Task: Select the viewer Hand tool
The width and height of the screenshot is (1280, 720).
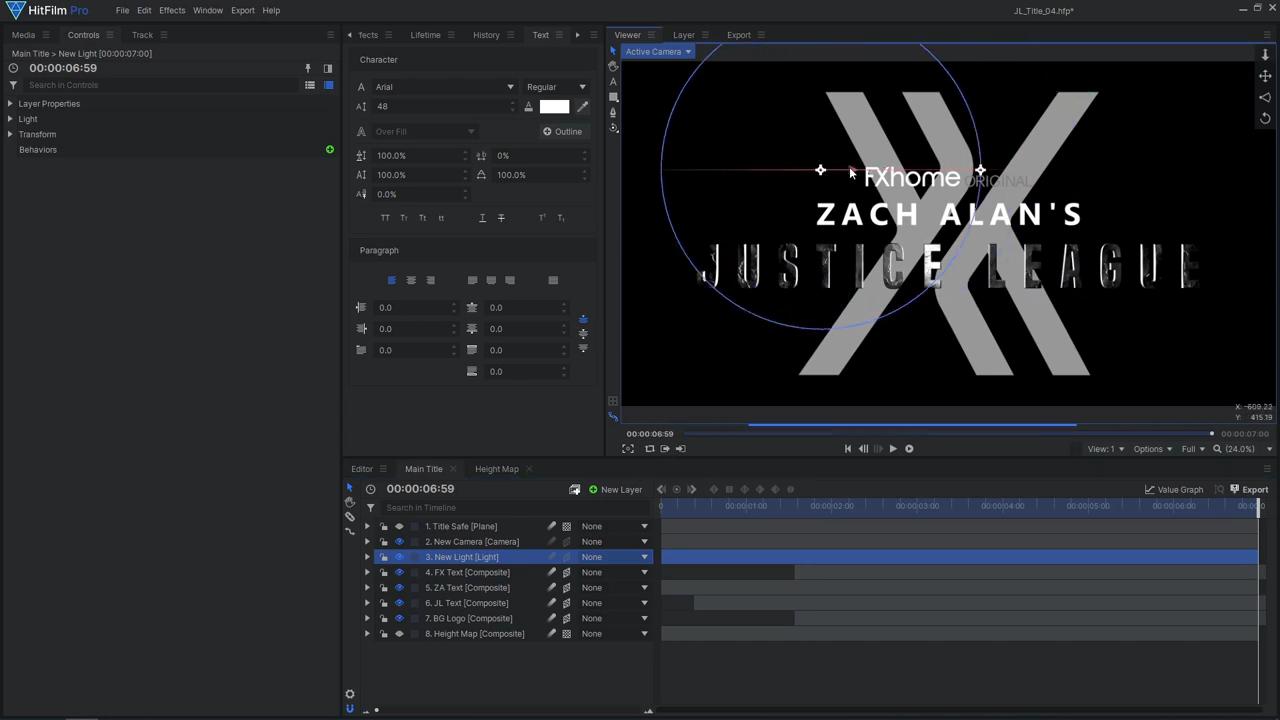Action: coord(613,67)
